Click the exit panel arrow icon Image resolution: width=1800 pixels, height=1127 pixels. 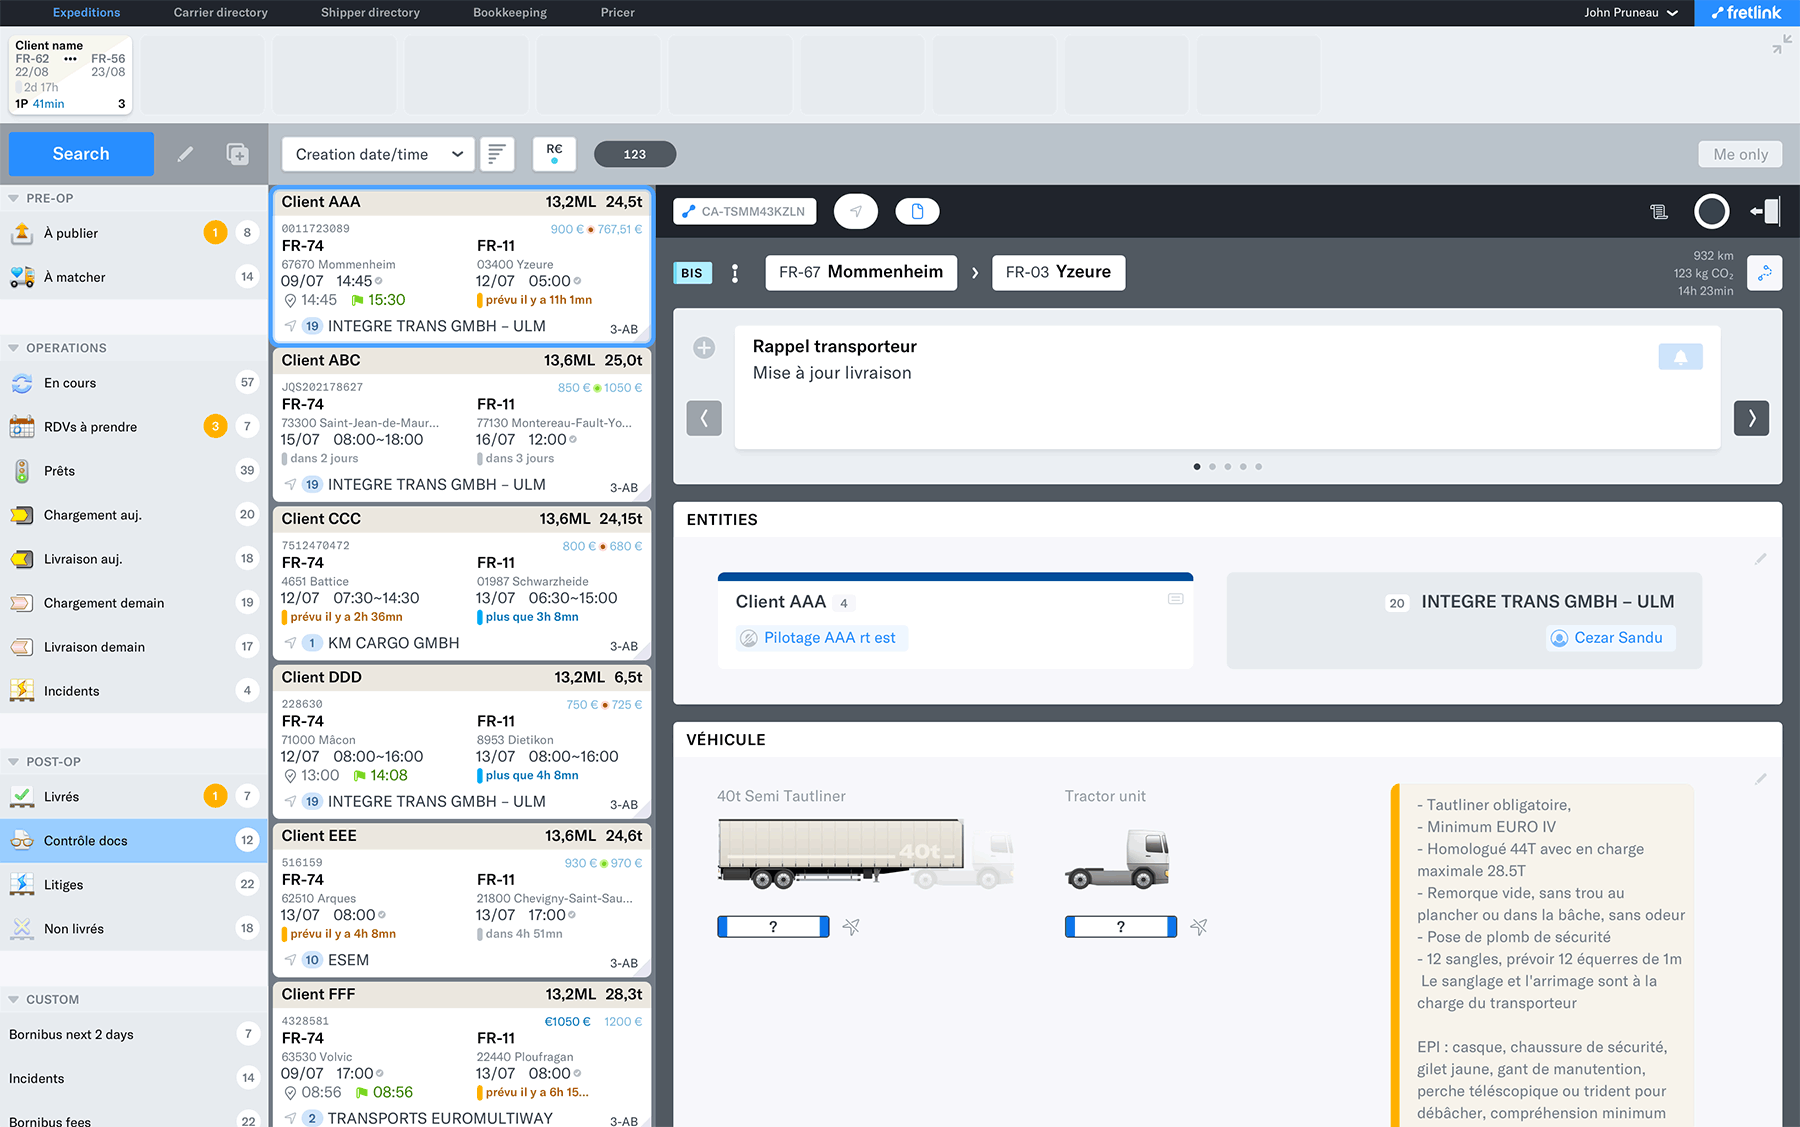pyautogui.click(x=1765, y=211)
